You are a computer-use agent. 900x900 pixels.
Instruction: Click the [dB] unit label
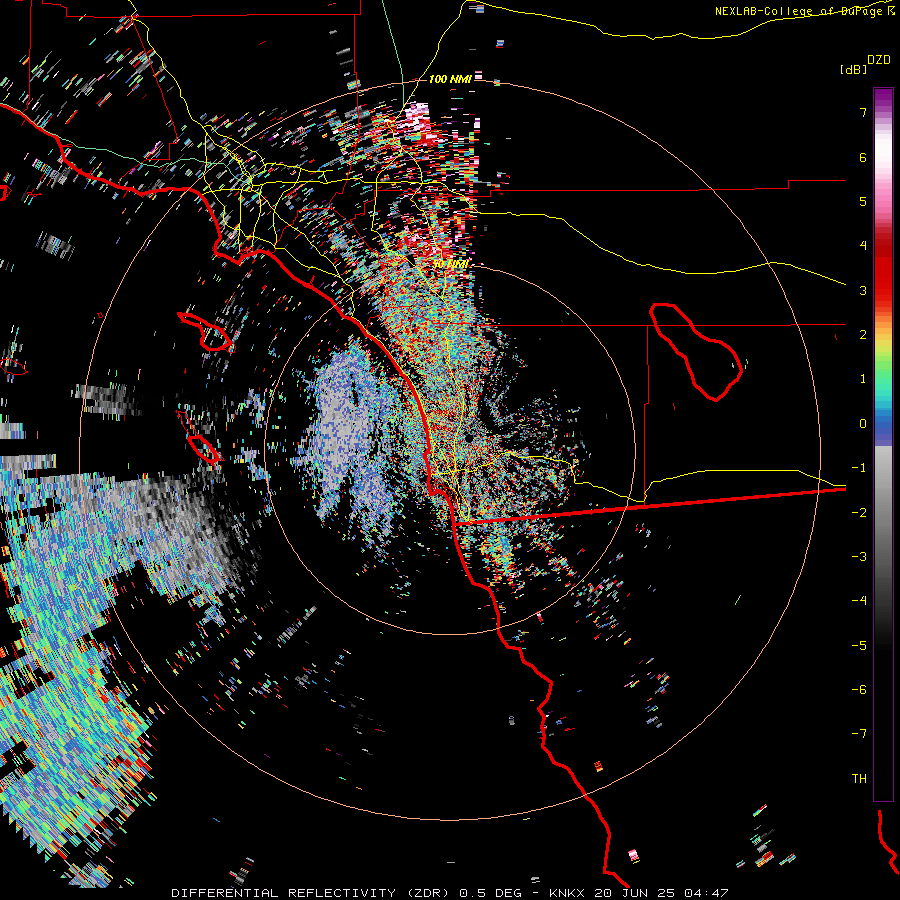854,69
